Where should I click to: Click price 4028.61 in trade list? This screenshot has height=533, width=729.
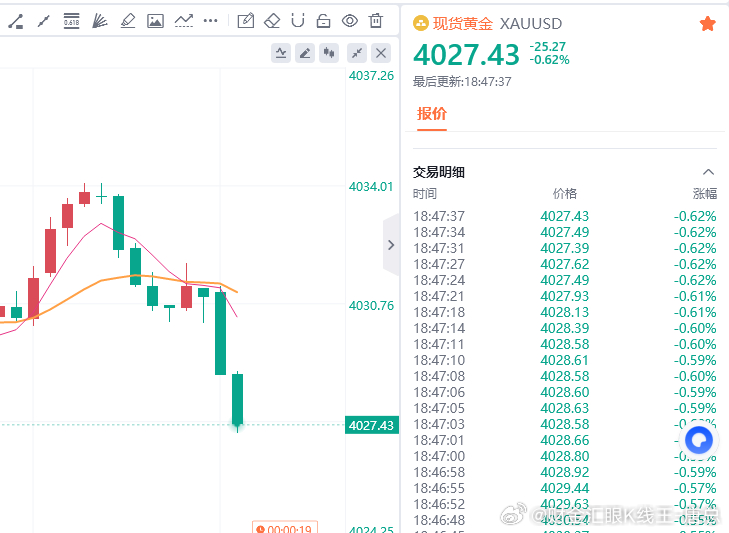pyautogui.click(x=565, y=360)
